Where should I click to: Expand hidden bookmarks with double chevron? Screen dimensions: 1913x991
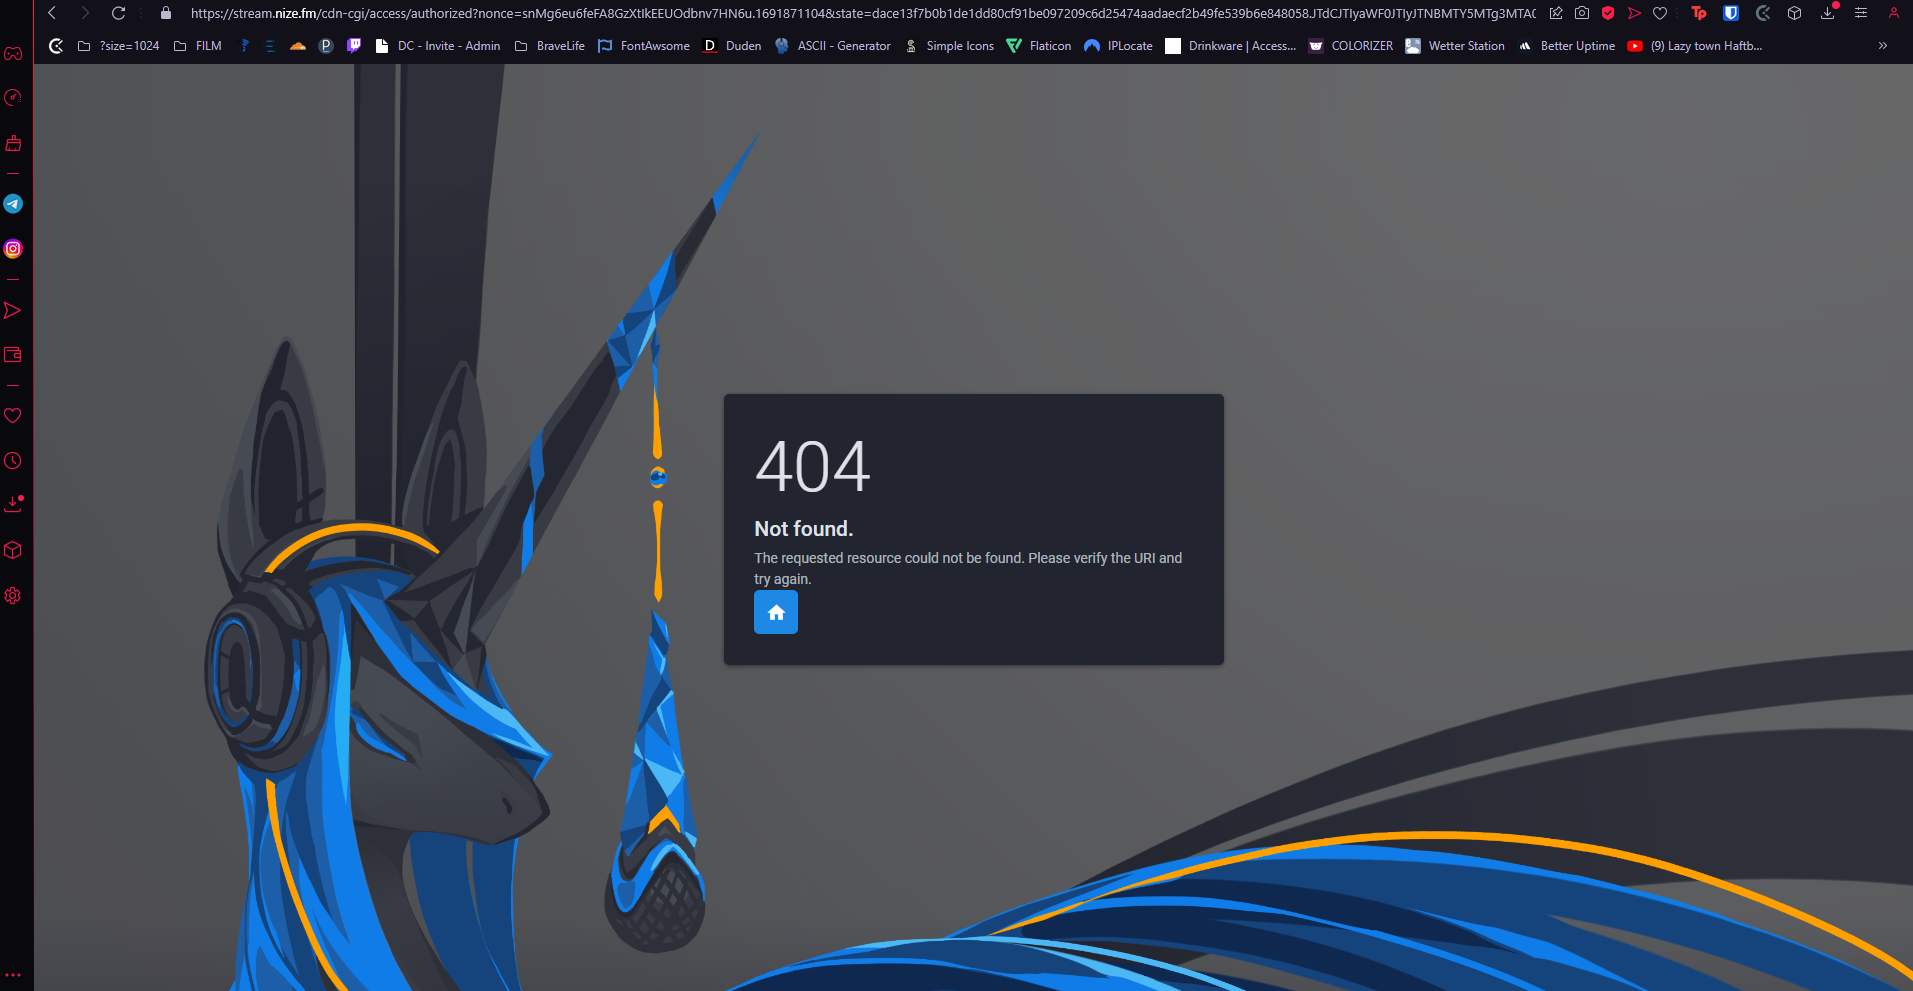(x=1883, y=46)
